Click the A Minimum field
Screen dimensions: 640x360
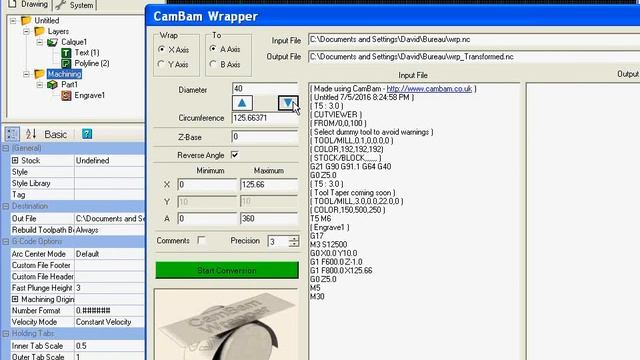click(207, 219)
